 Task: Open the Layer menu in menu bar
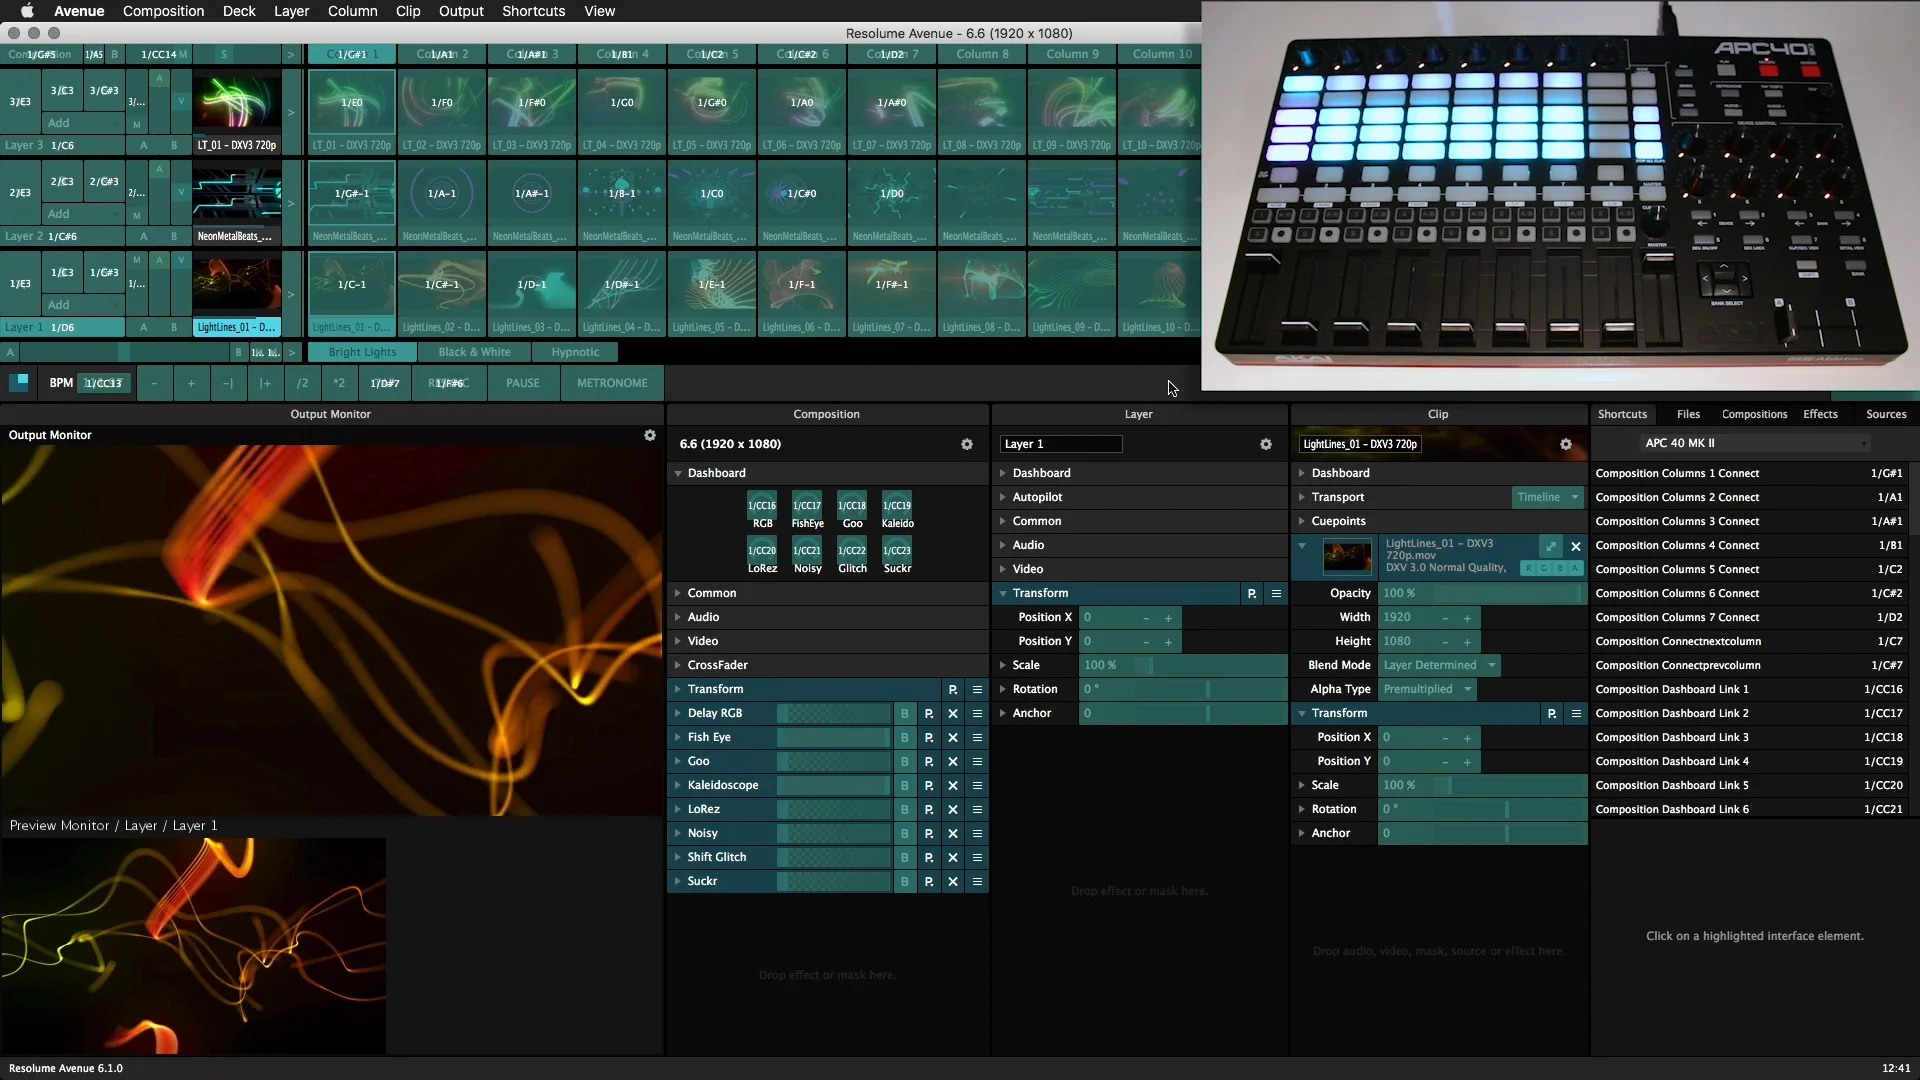[291, 11]
